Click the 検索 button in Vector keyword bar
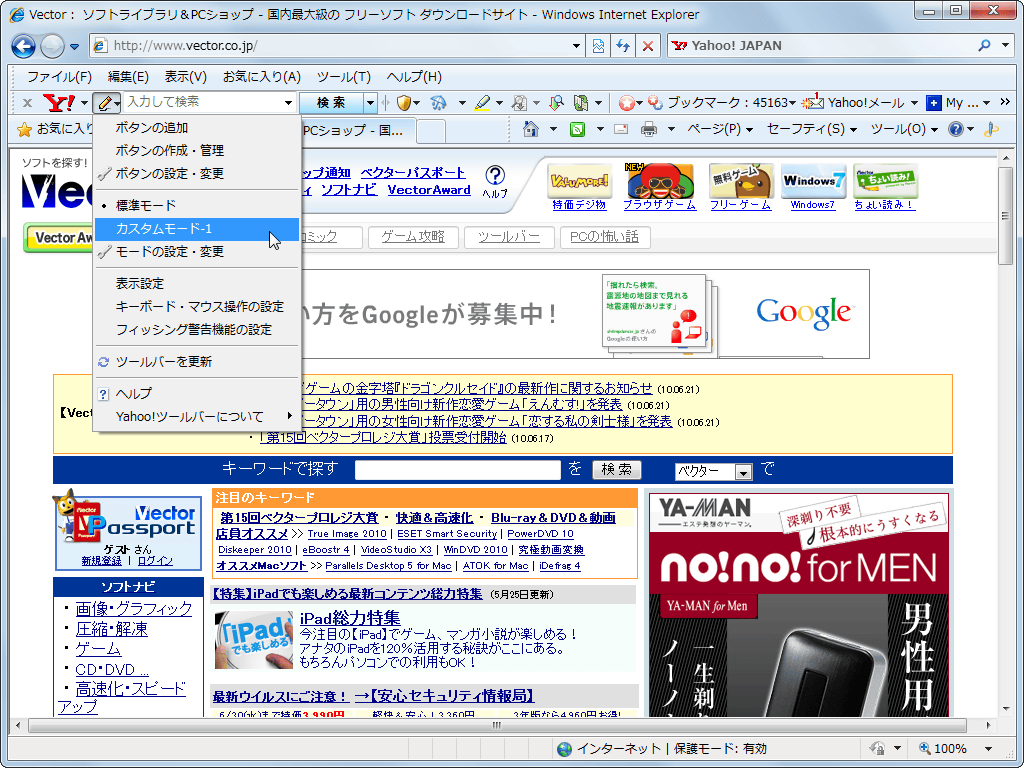The width and height of the screenshot is (1024, 768). pyautogui.click(x=616, y=470)
